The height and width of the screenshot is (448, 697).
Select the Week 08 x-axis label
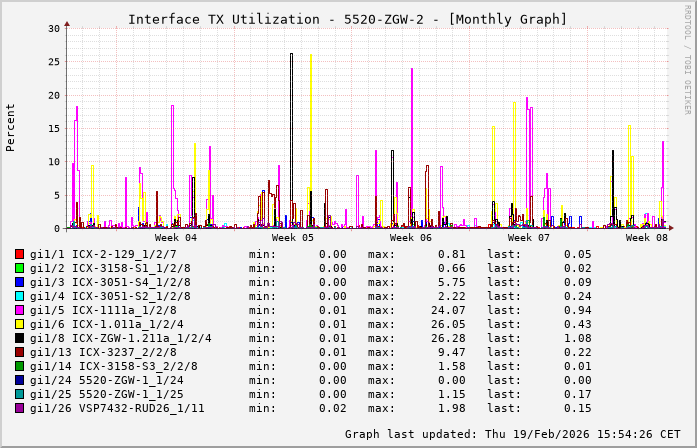[647, 238]
